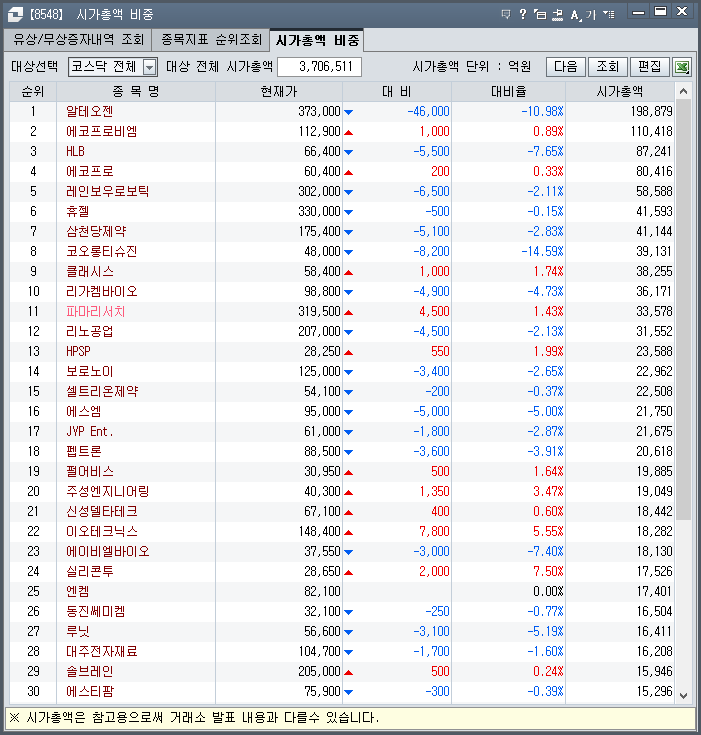Select stock 대주전자재료
This screenshot has height=735, width=701.
[101, 652]
